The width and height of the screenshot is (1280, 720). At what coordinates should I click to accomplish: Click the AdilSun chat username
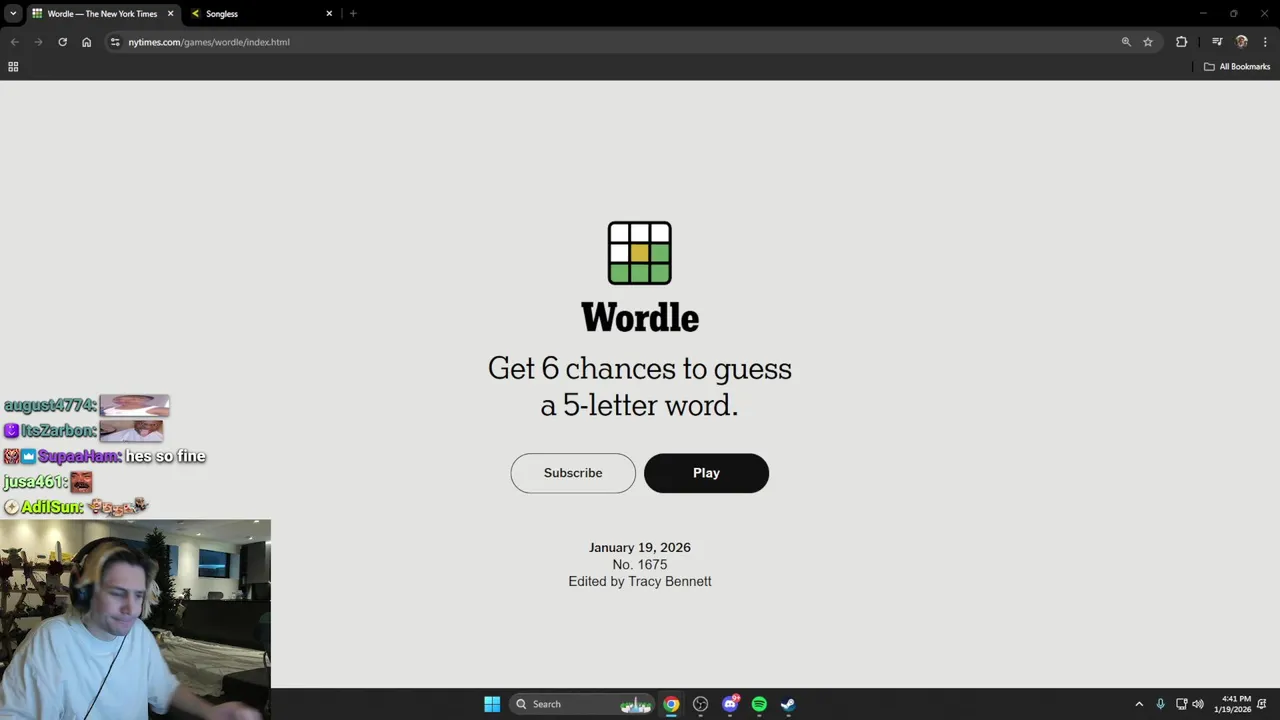[52, 507]
